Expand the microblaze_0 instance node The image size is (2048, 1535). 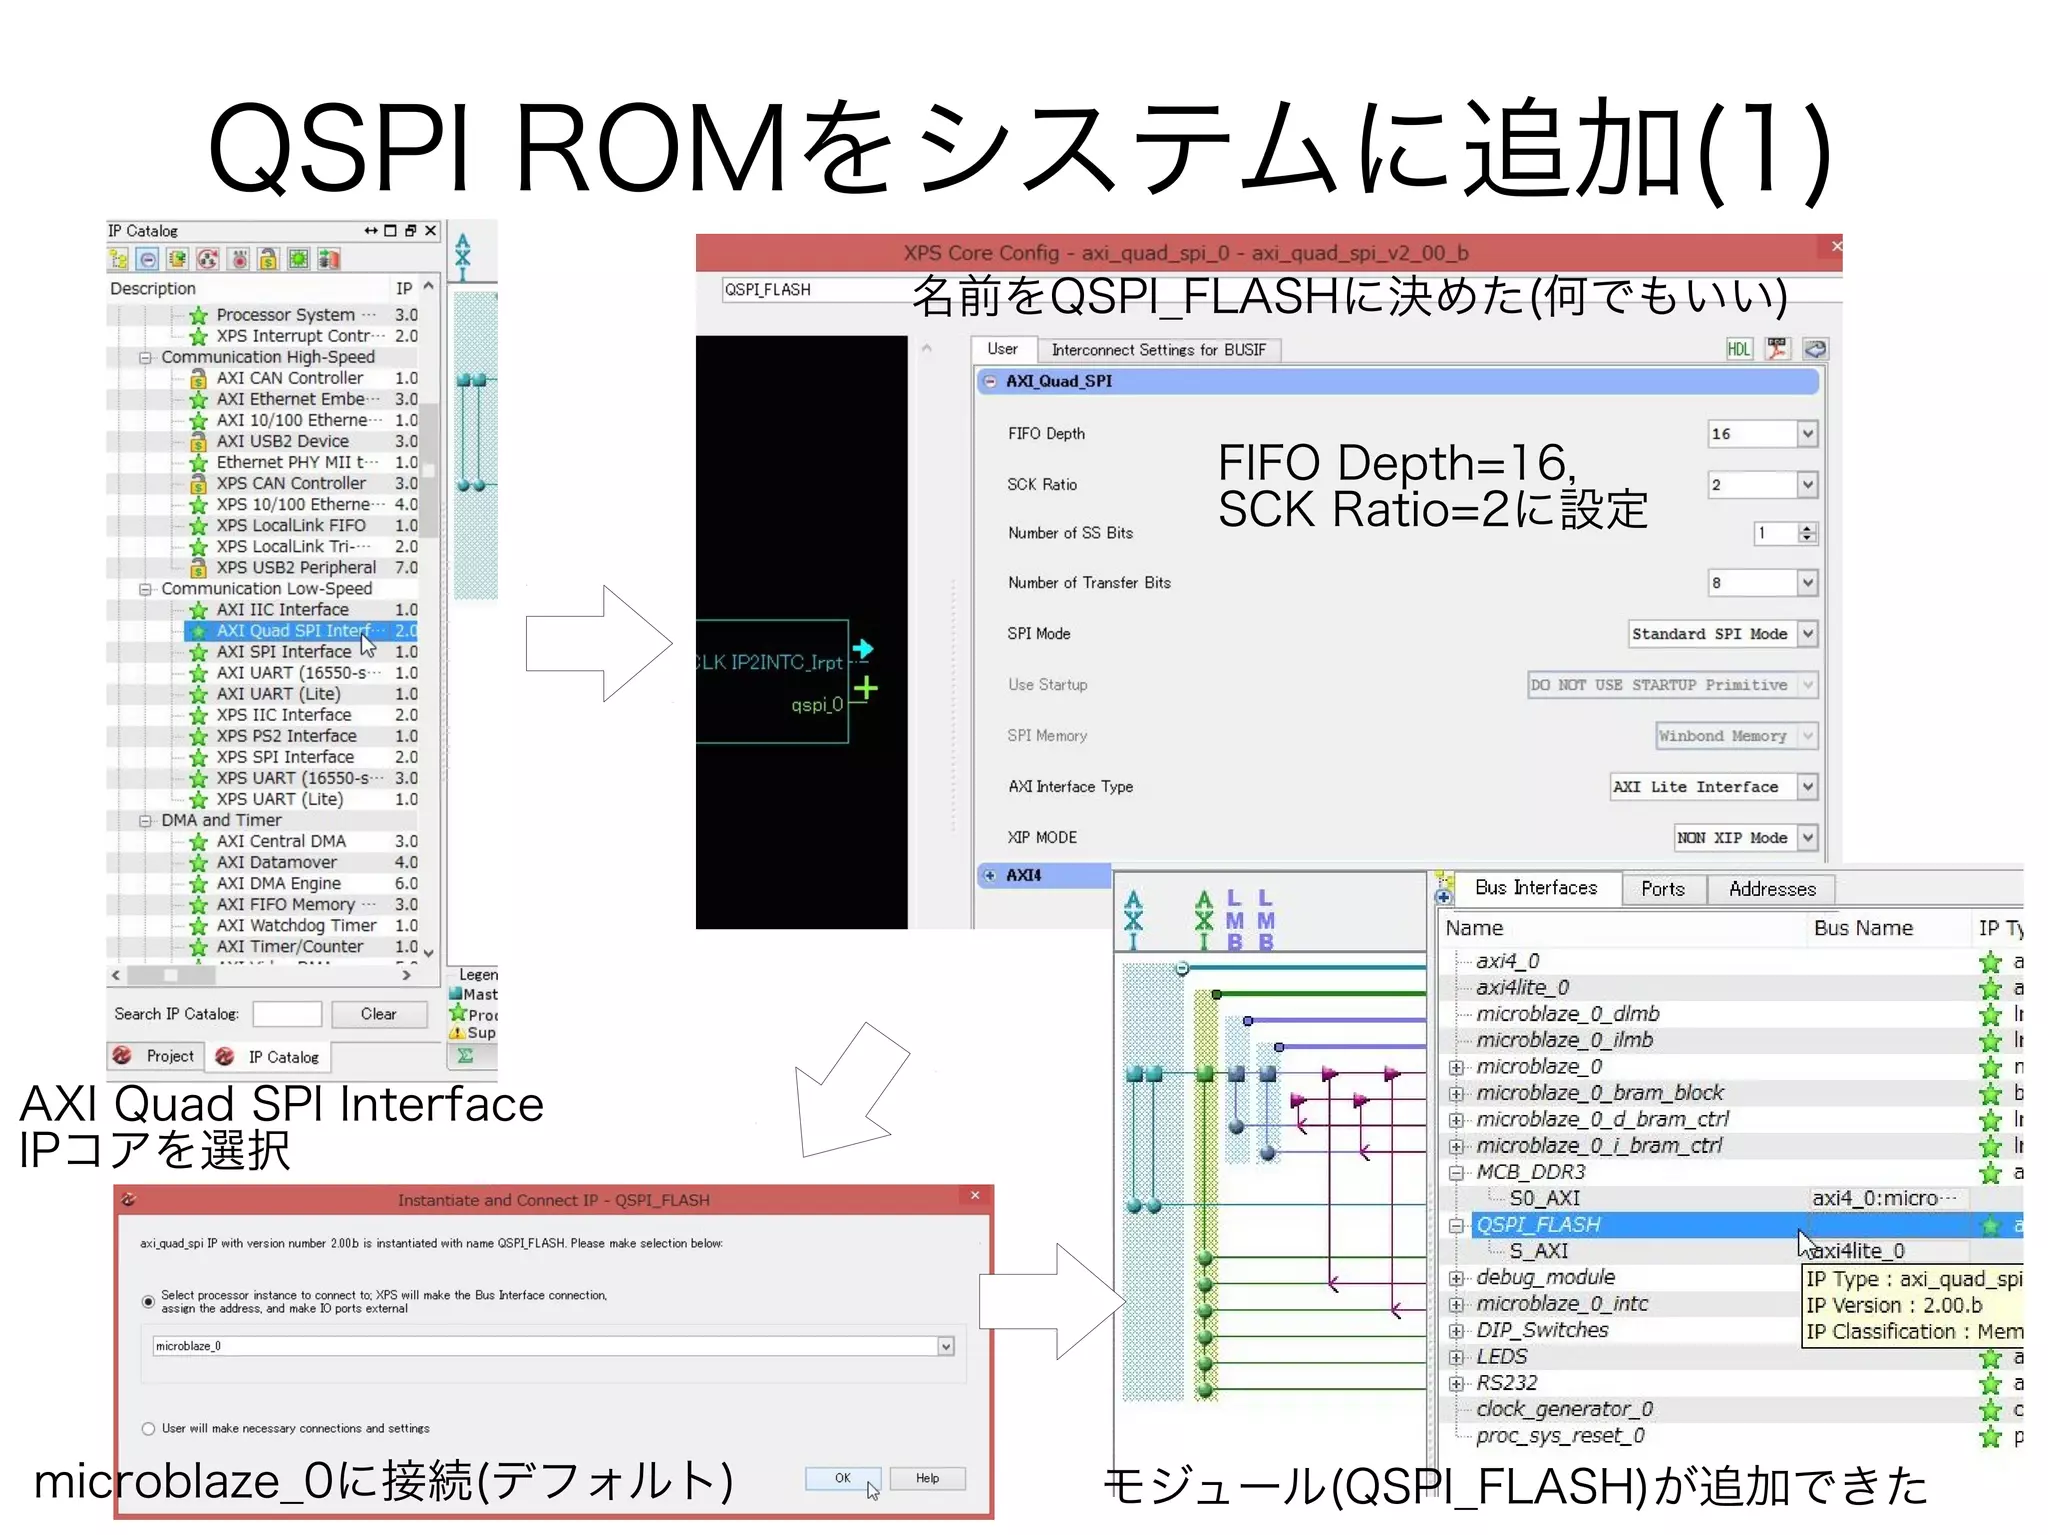tap(1456, 1068)
